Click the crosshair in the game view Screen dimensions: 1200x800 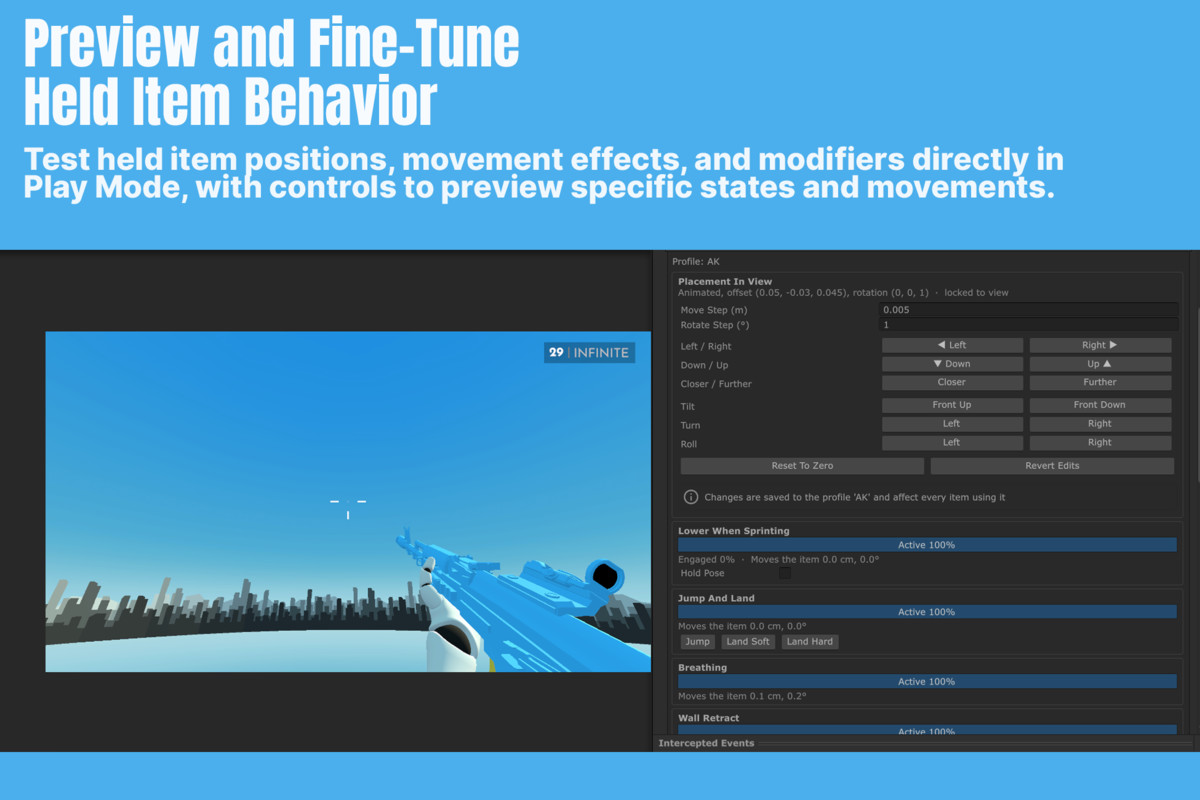coord(348,507)
